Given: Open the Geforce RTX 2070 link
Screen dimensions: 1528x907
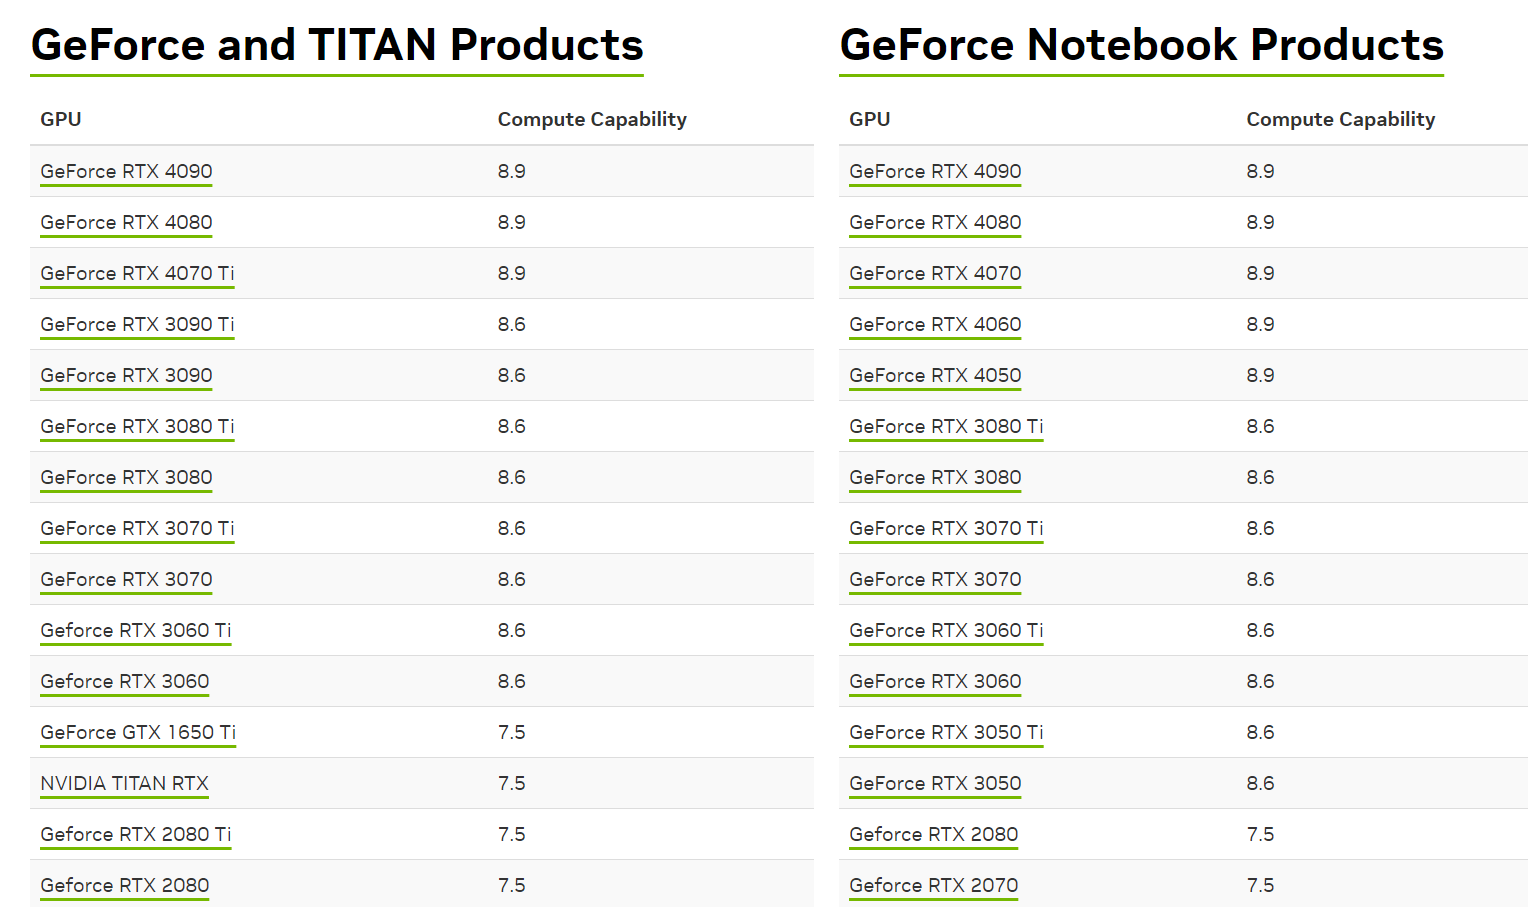Looking at the screenshot, I should coord(933,885).
